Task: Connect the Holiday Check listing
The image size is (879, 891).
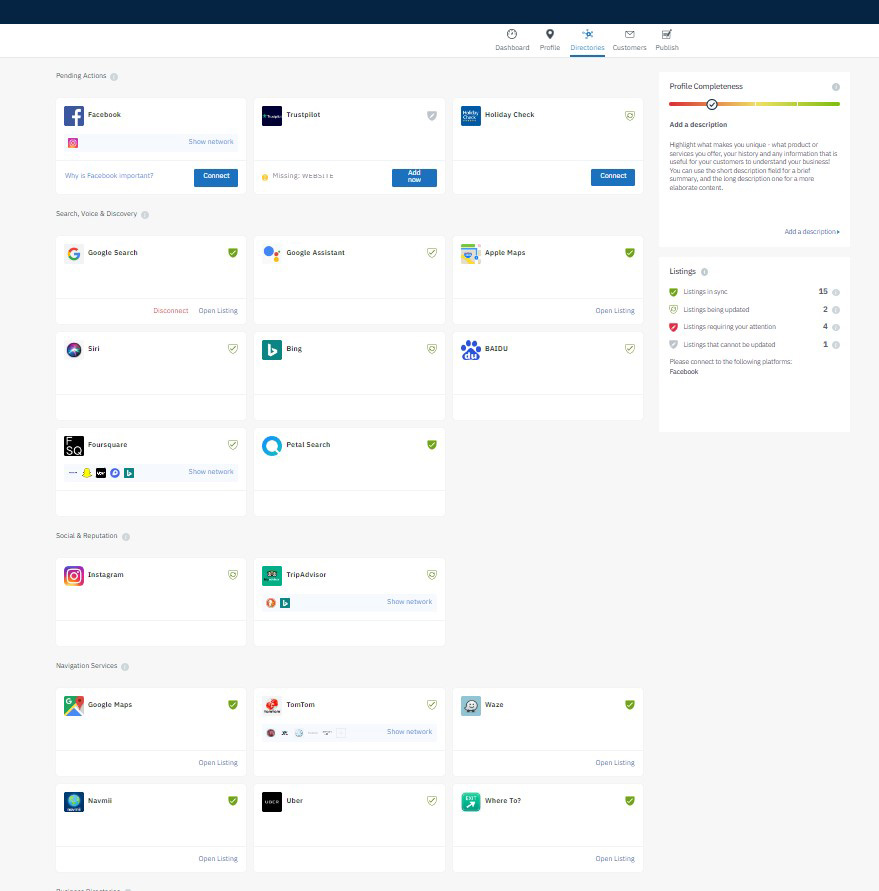Action: click(x=613, y=177)
